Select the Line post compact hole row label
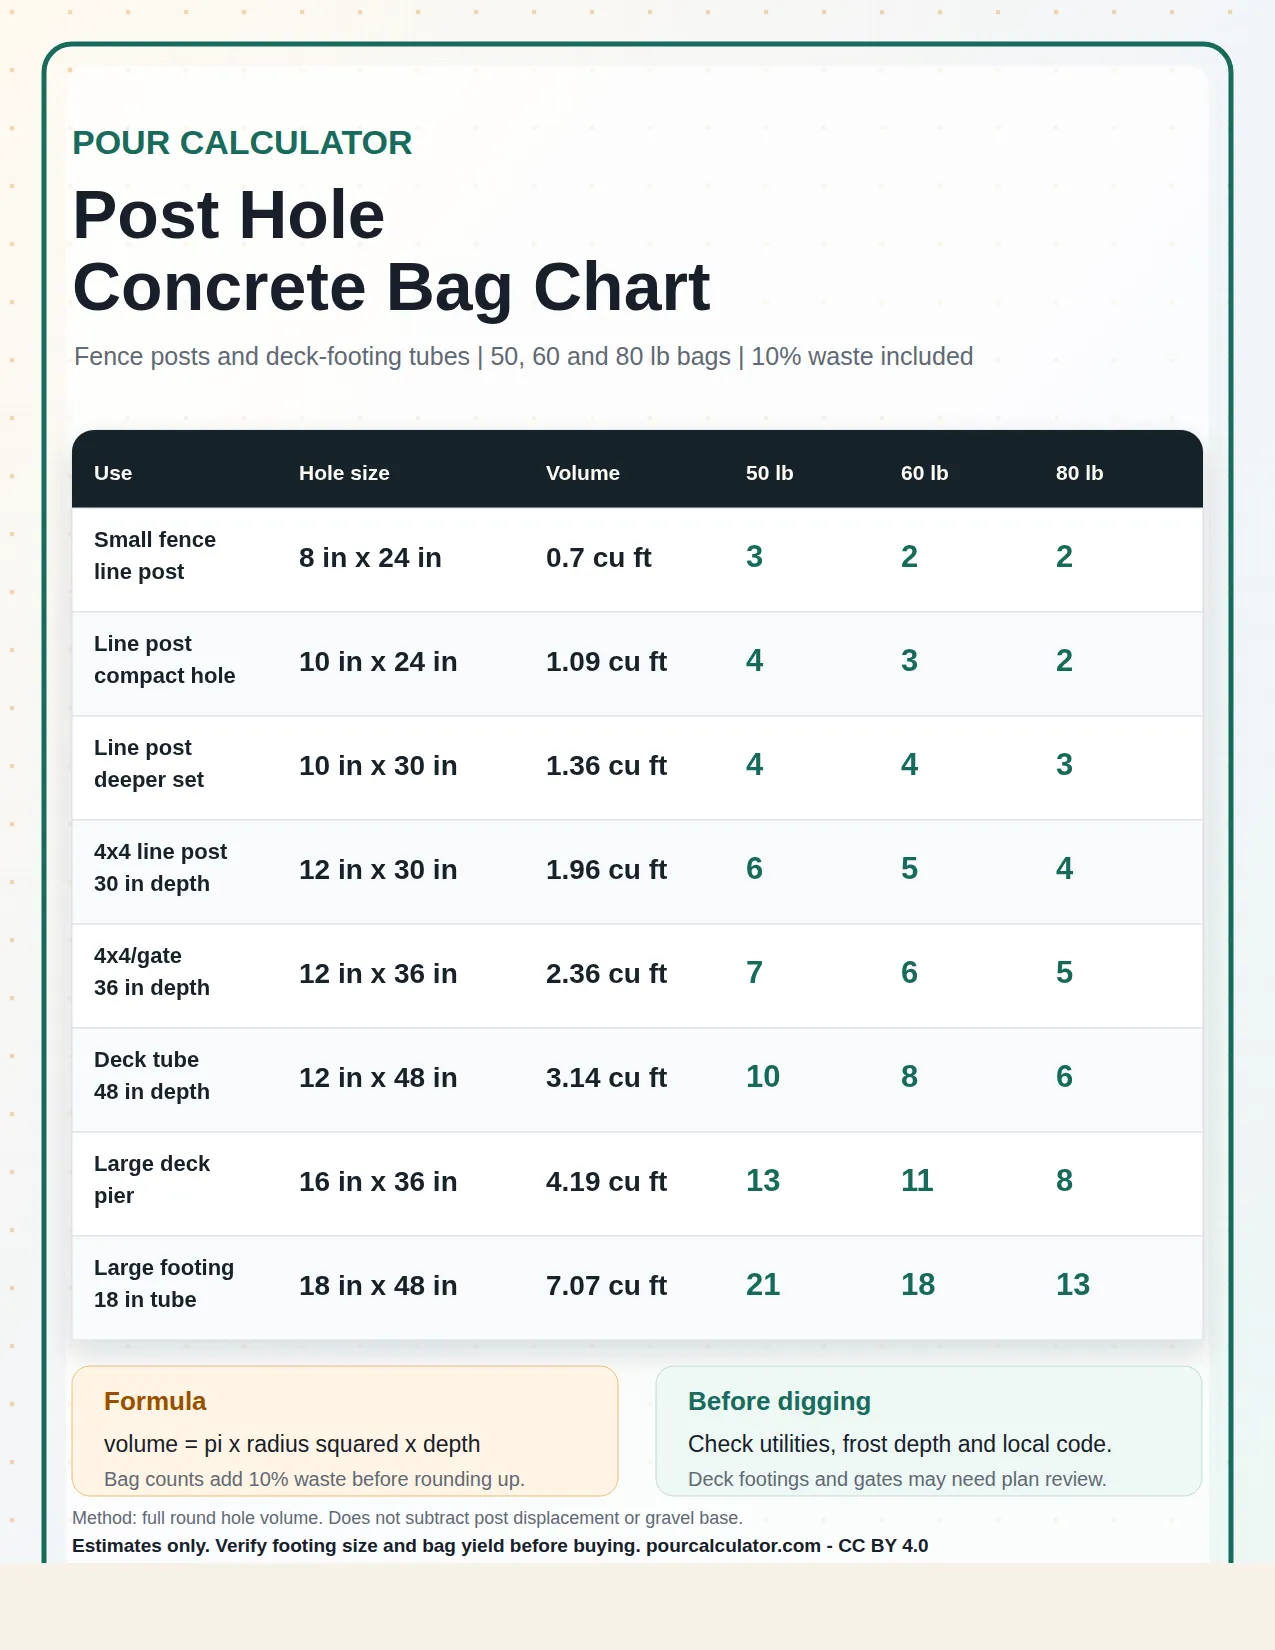The height and width of the screenshot is (1650, 1275). pyautogui.click(x=165, y=660)
